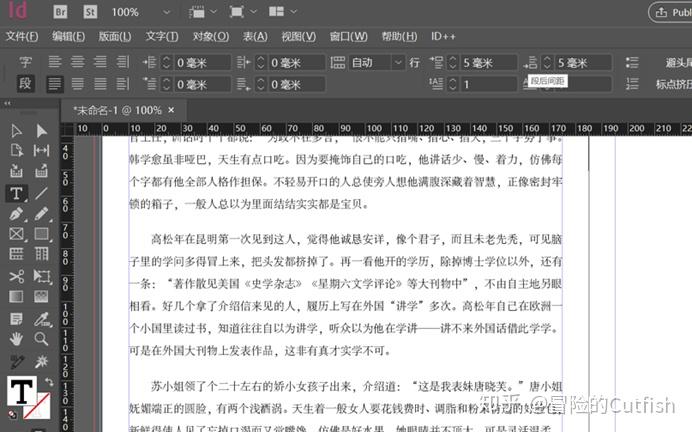
Task: Select the Free Transform tool
Action: (x=41, y=277)
